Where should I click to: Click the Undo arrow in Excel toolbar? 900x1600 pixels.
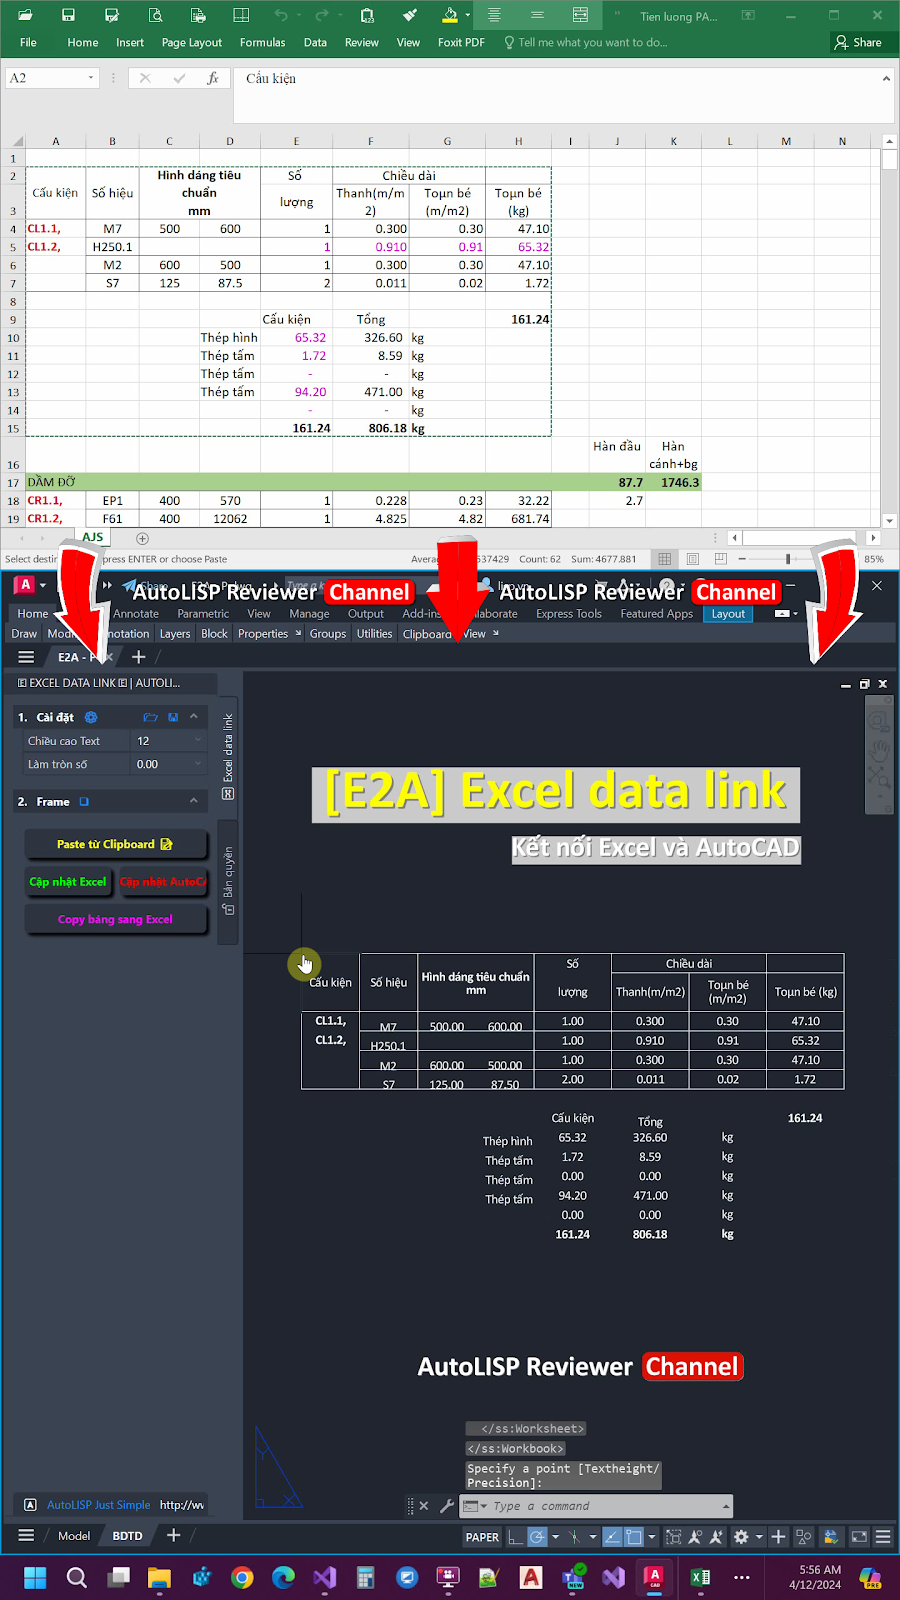coord(281,15)
